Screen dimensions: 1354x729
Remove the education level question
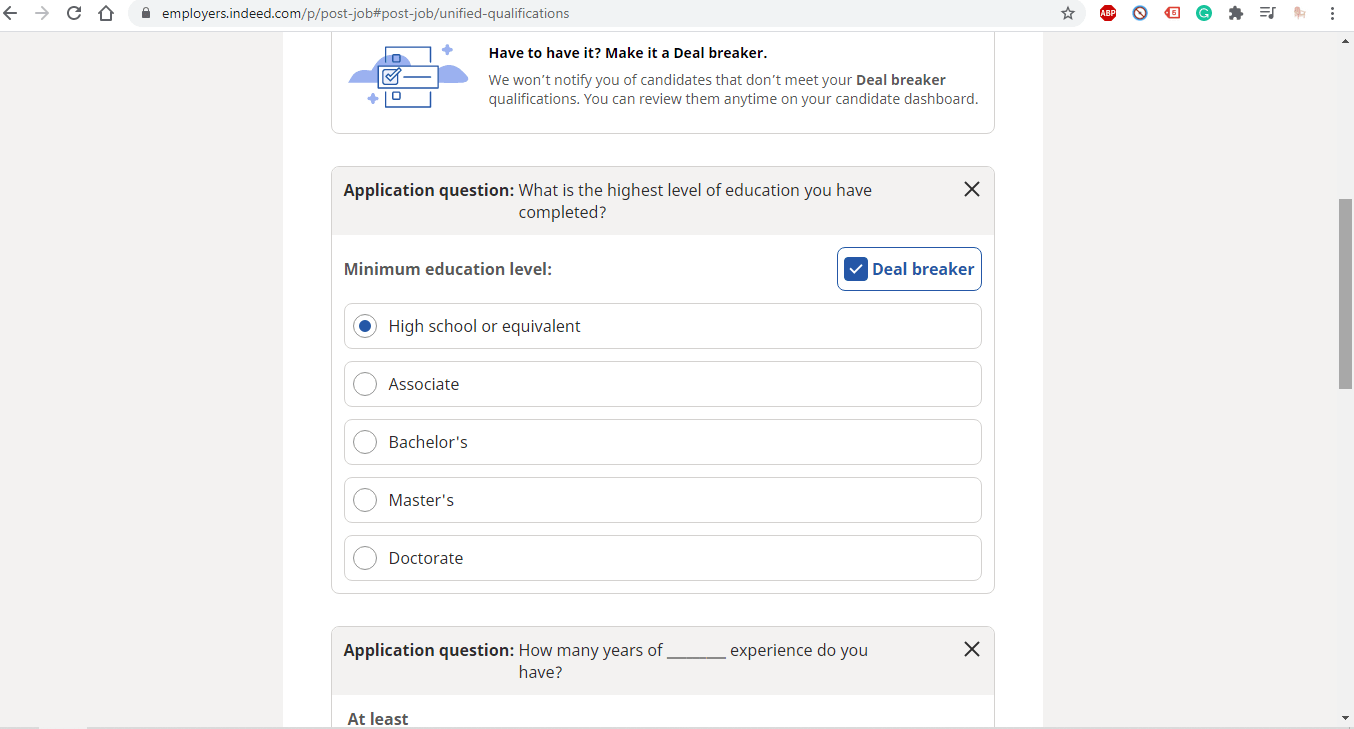tap(971, 188)
